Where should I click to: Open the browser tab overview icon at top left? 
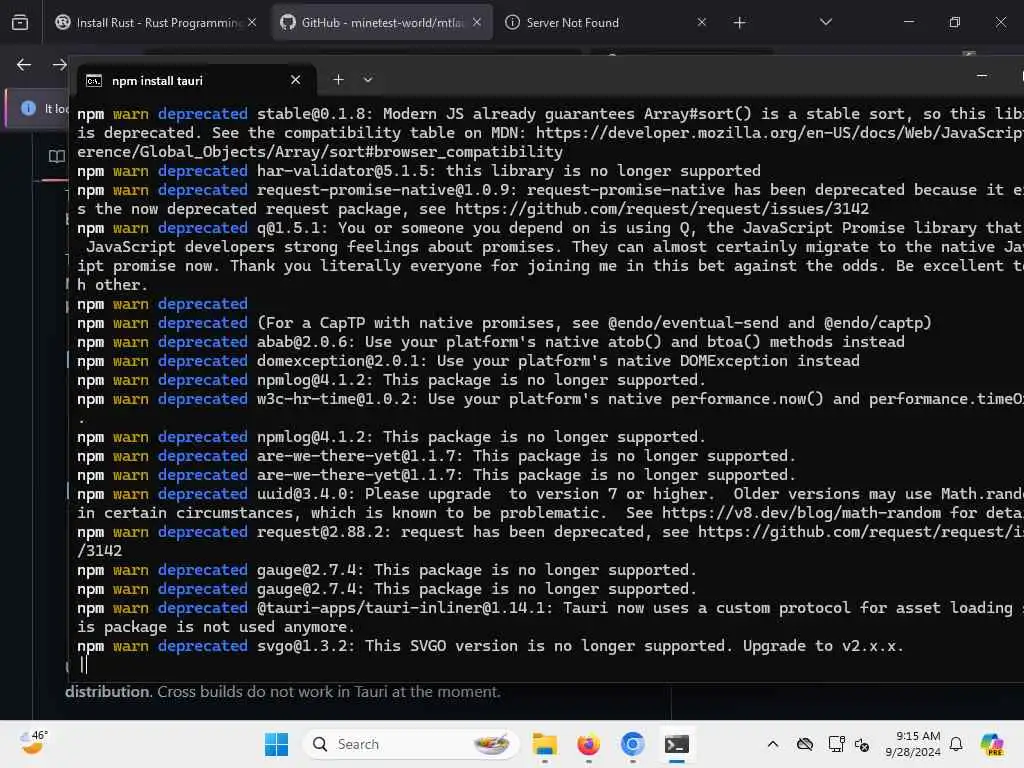pos(20,23)
